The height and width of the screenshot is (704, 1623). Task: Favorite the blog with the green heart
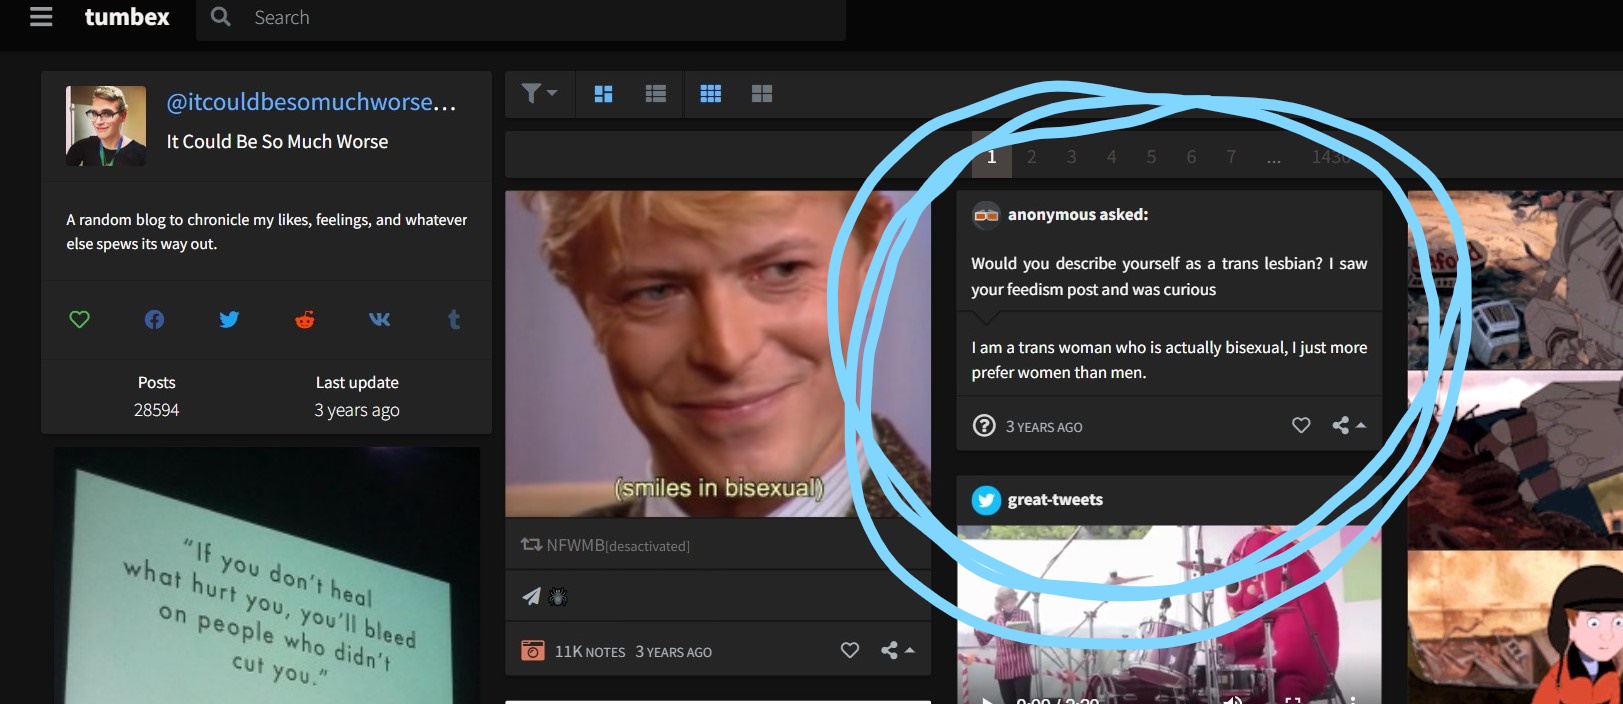click(x=79, y=319)
